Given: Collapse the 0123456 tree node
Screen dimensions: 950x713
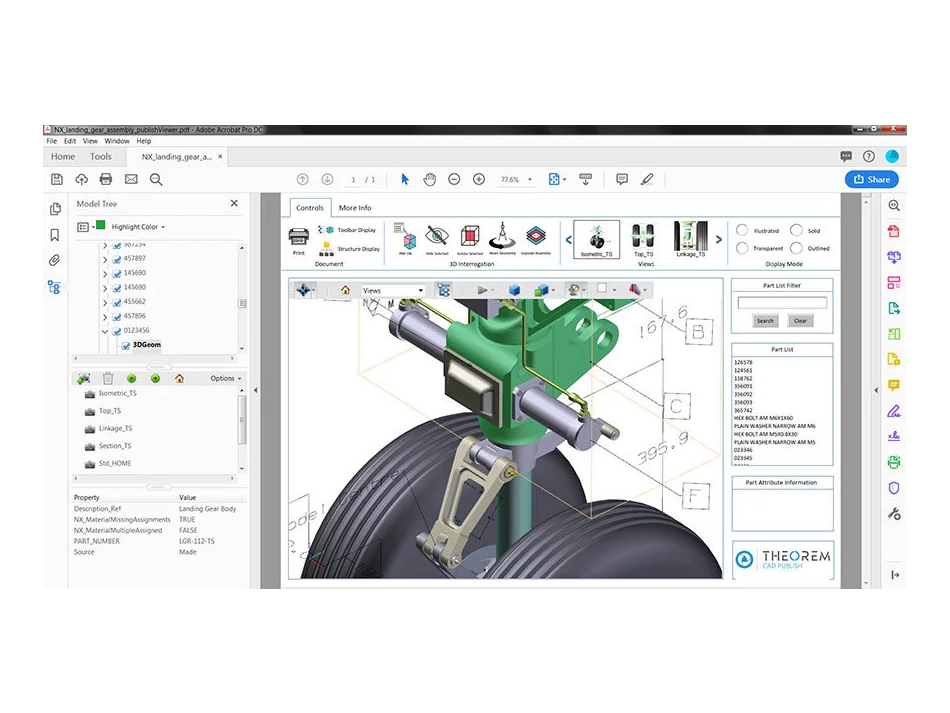Looking at the screenshot, I should pyautogui.click(x=105, y=330).
